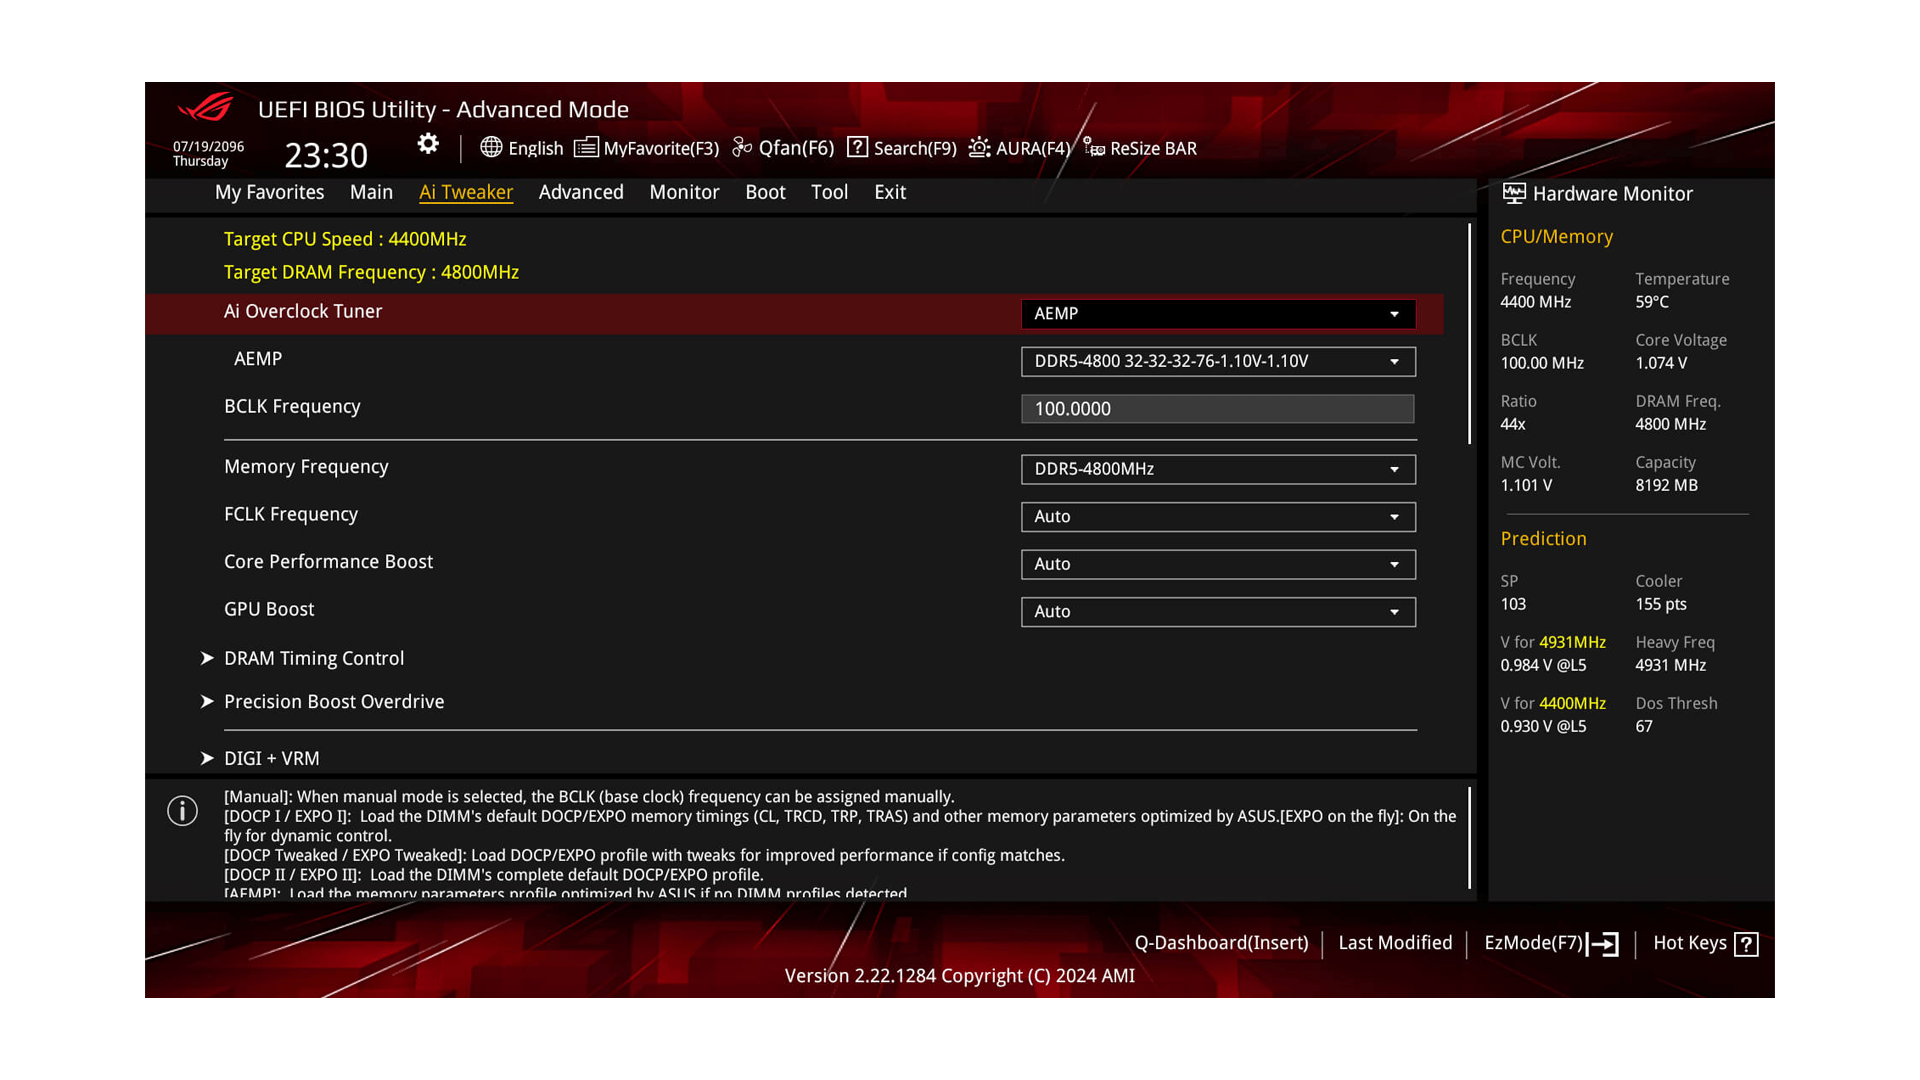
Task: Open the MyFavorite(F3) list icon
Action: coord(586,147)
